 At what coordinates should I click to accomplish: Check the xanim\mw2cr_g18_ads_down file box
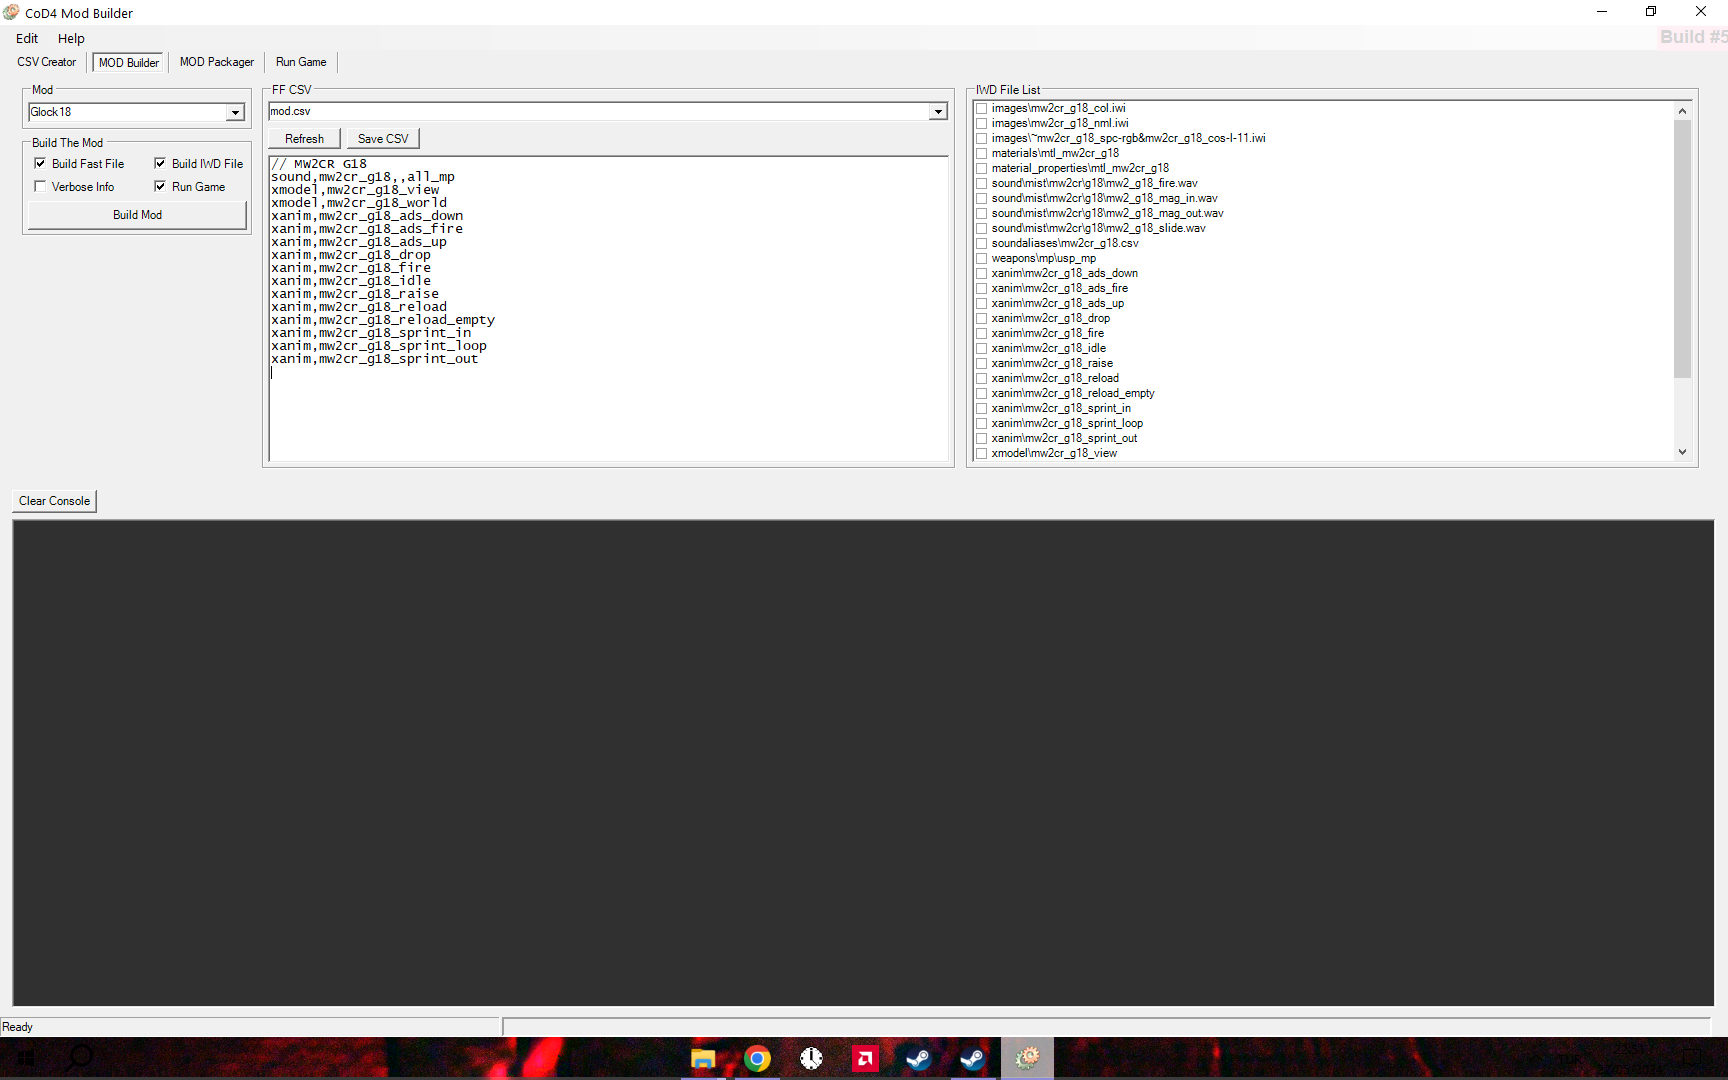(982, 273)
